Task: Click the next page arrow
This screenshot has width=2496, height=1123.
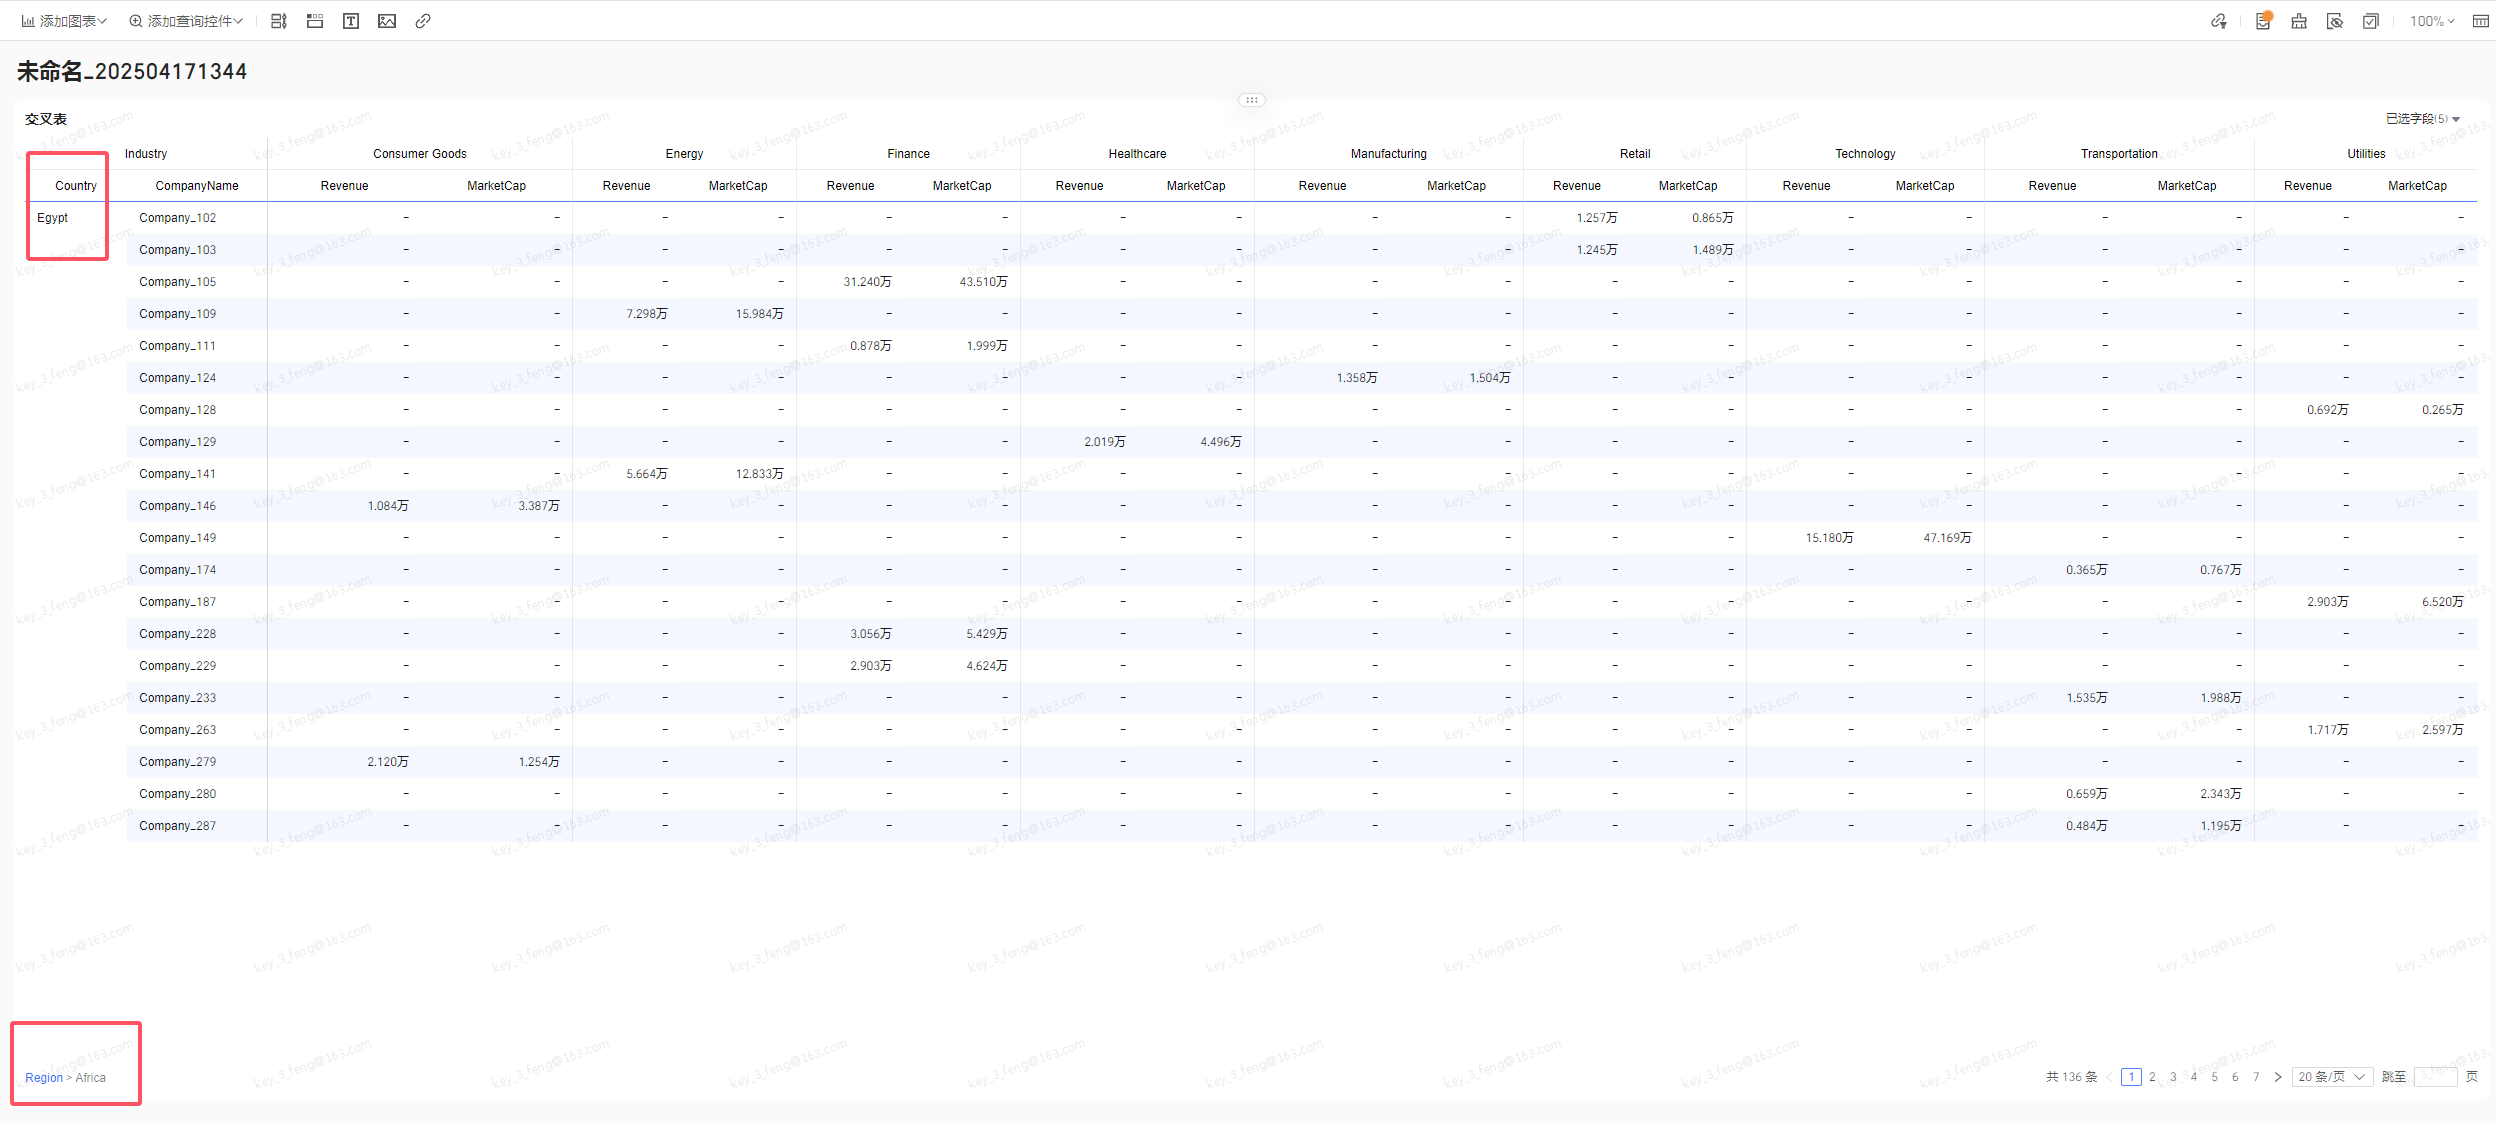Action: click(2278, 1077)
